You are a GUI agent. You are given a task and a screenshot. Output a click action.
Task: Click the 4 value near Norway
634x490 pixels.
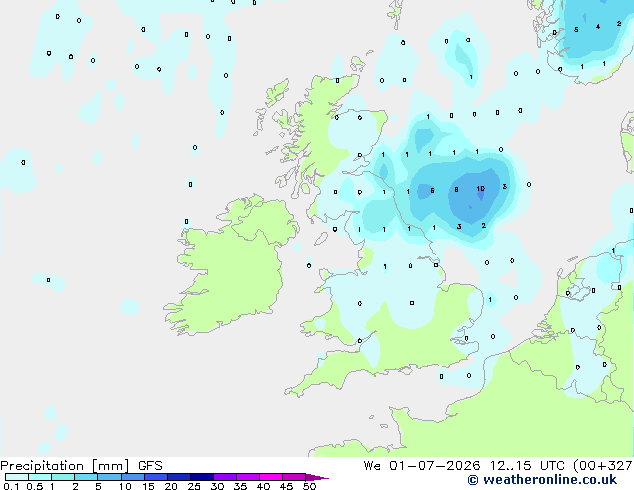click(598, 27)
